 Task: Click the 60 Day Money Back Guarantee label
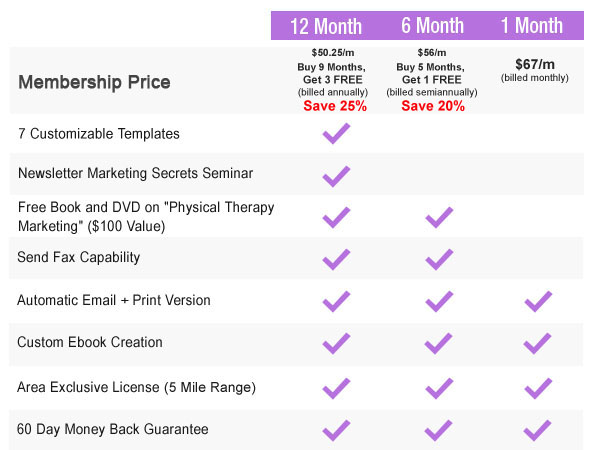point(112,429)
